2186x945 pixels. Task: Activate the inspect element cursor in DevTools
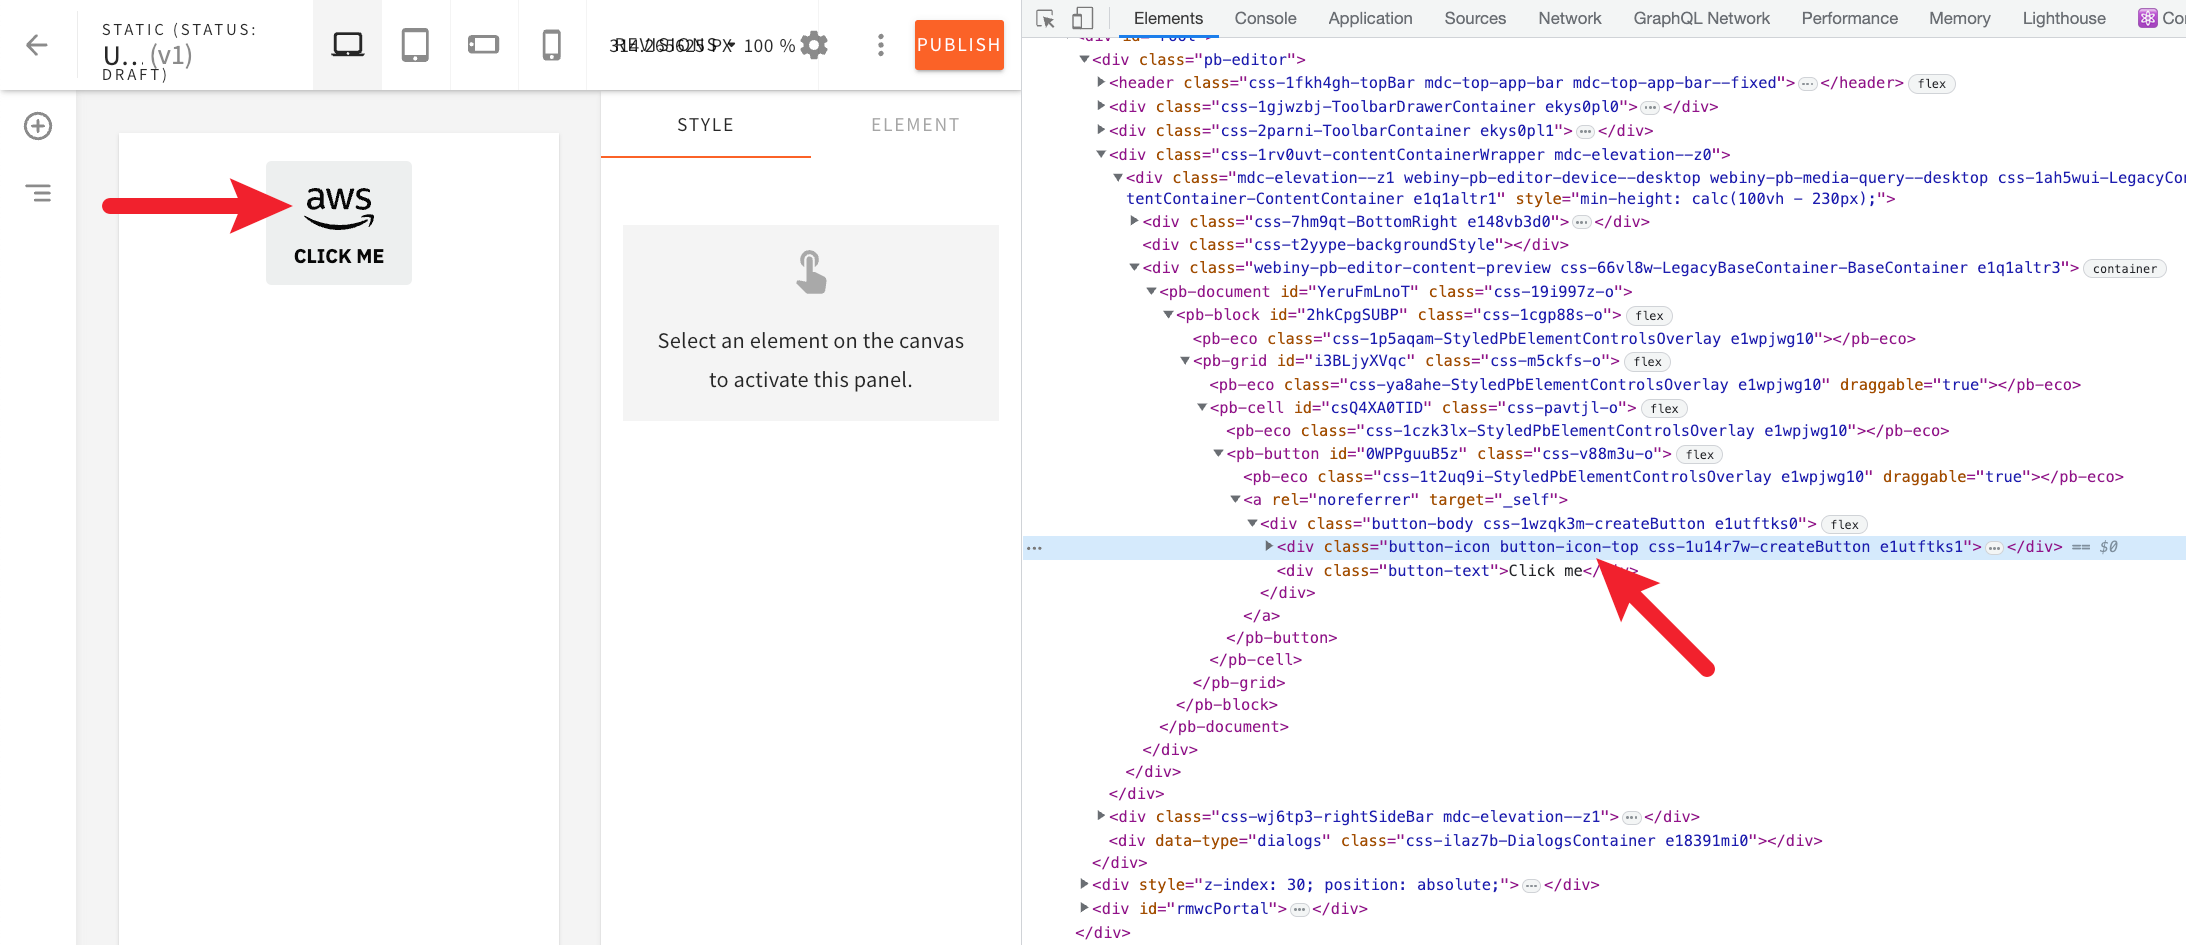point(1044,18)
